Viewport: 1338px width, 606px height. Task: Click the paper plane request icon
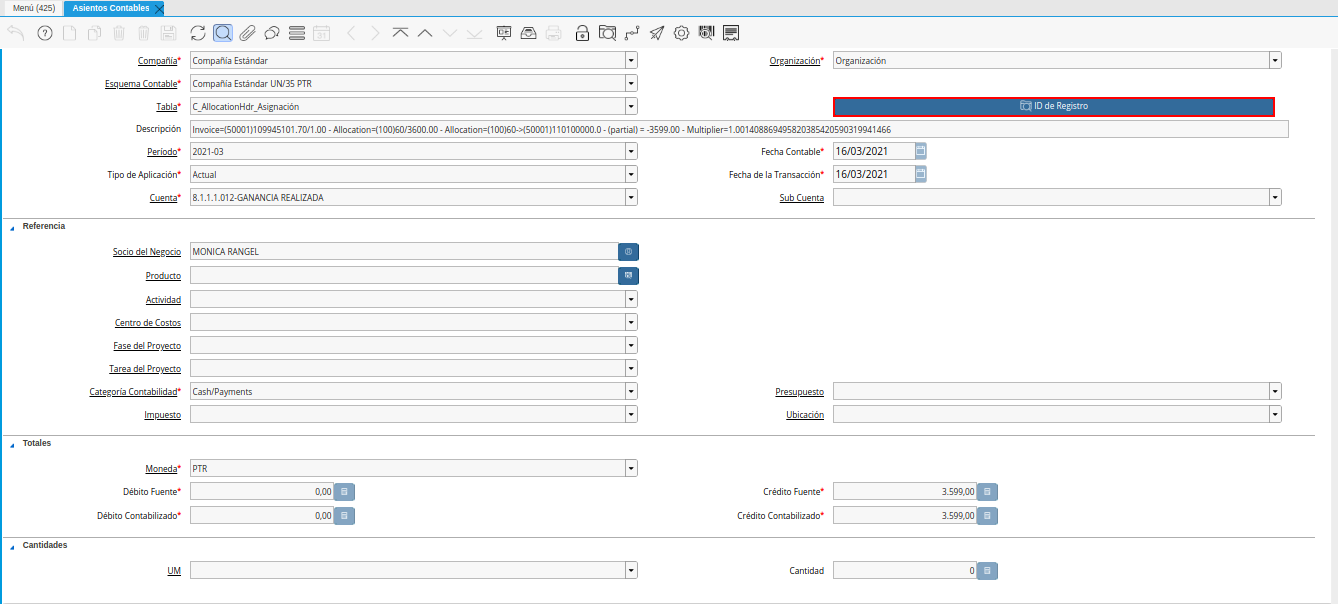click(656, 33)
